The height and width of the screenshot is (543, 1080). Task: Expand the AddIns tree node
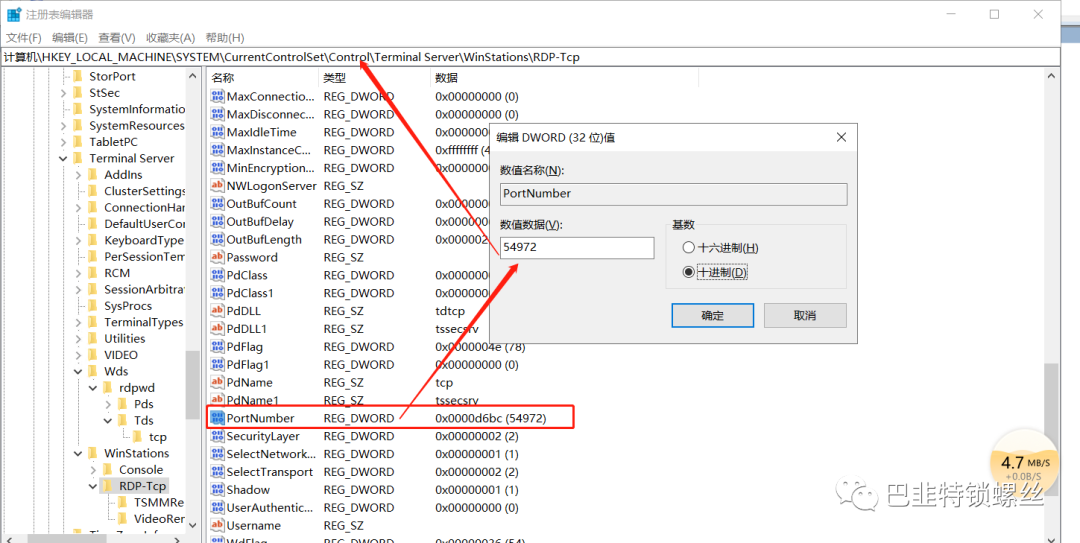point(79,175)
